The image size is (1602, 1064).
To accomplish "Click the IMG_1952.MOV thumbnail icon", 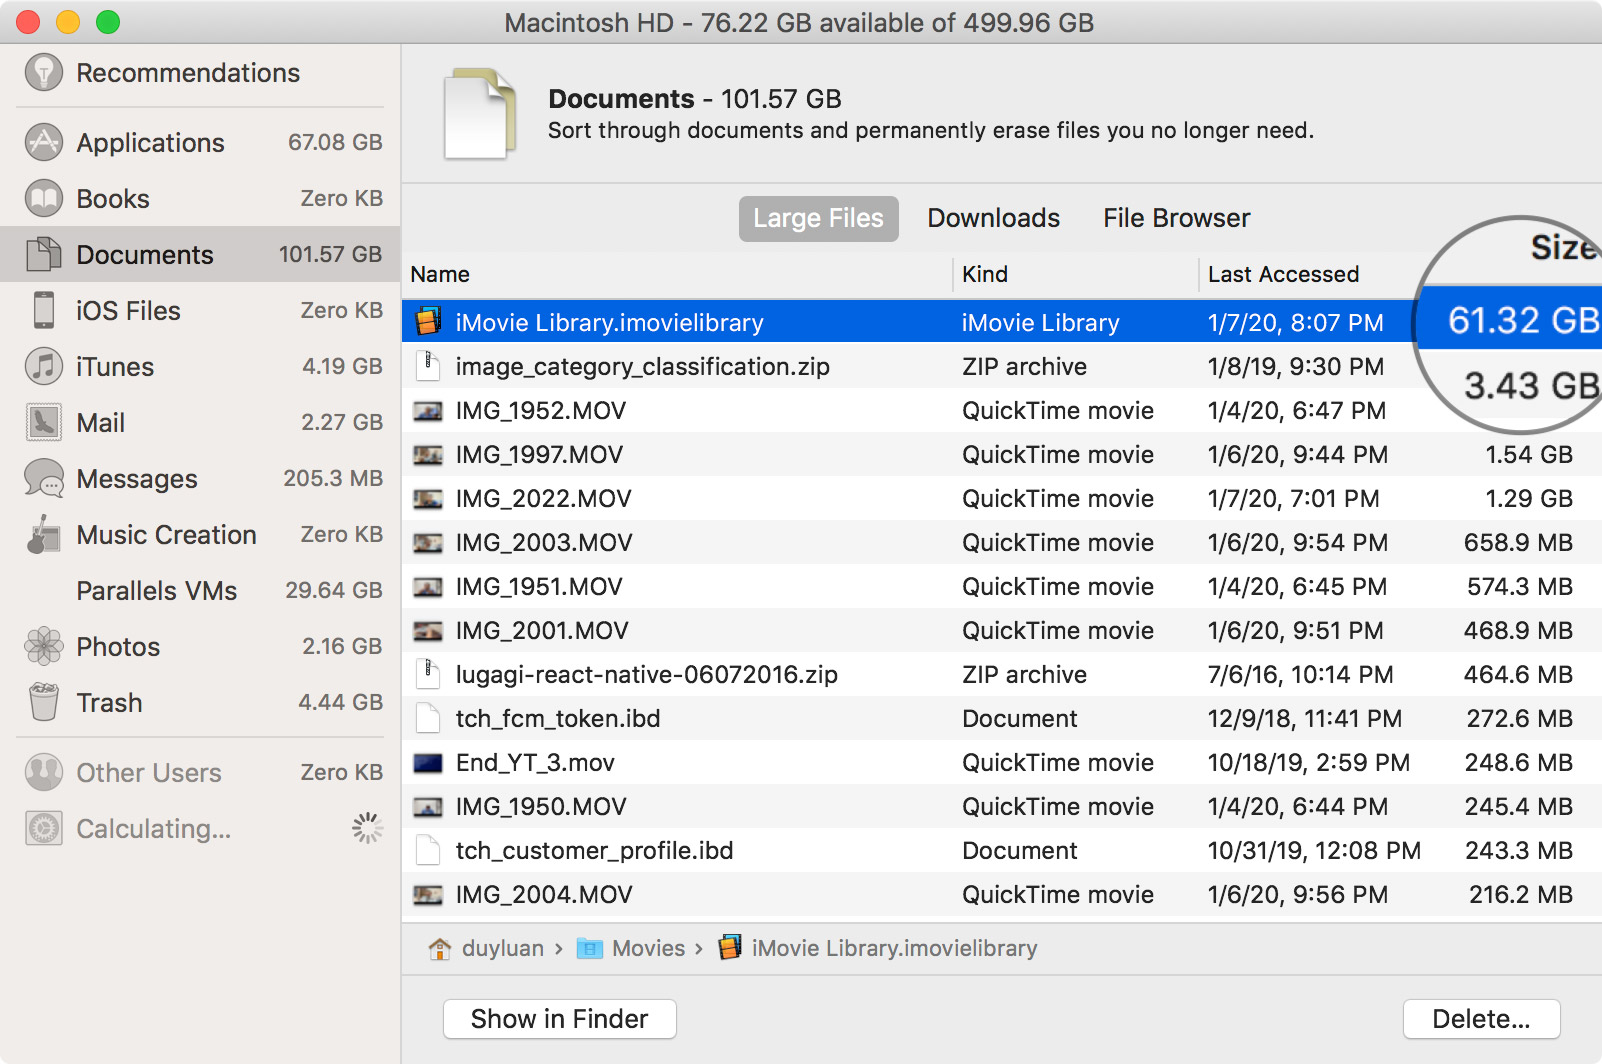I will (428, 411).
